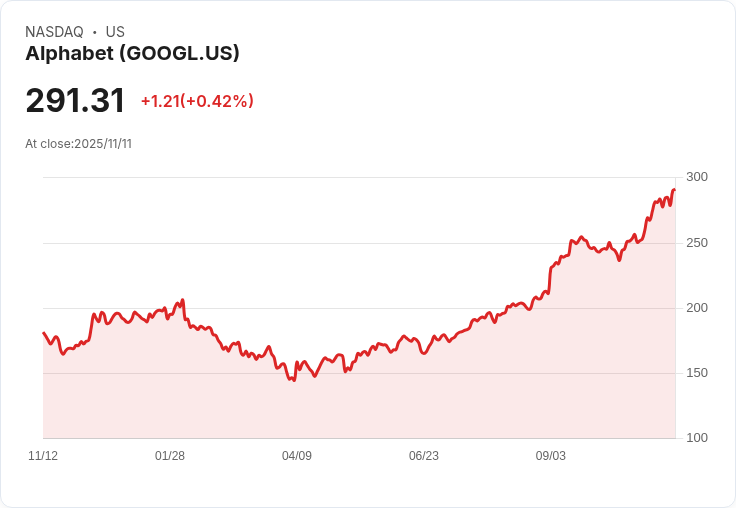This screenshot has height=508, width=736.
Task: Click the 100 y-axis label
Action: click(696, 438)
